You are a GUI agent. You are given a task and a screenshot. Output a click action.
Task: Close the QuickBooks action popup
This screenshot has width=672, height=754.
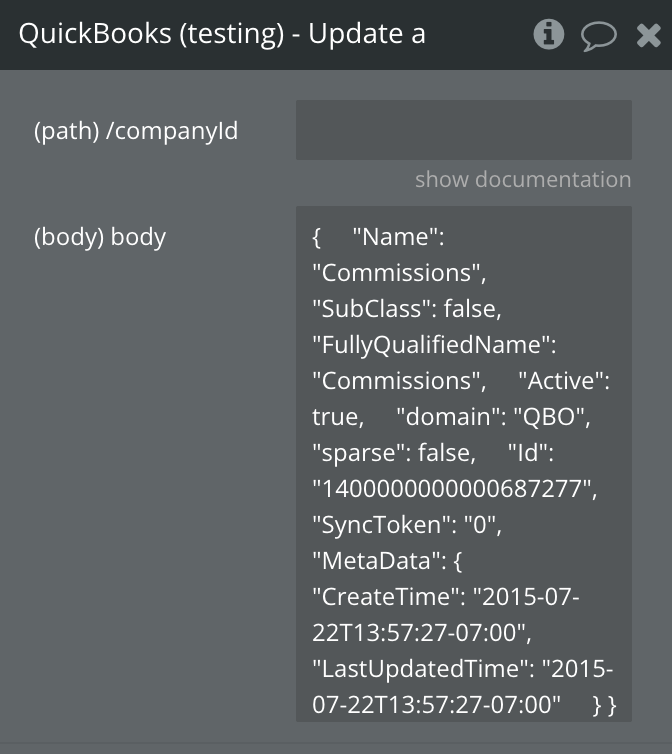point(648,36)
